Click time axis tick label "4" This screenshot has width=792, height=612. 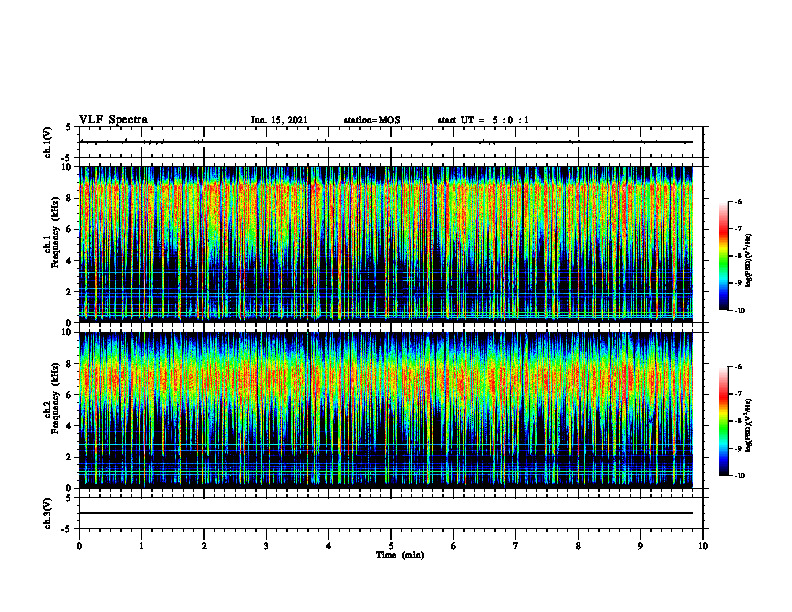(329, 546)
